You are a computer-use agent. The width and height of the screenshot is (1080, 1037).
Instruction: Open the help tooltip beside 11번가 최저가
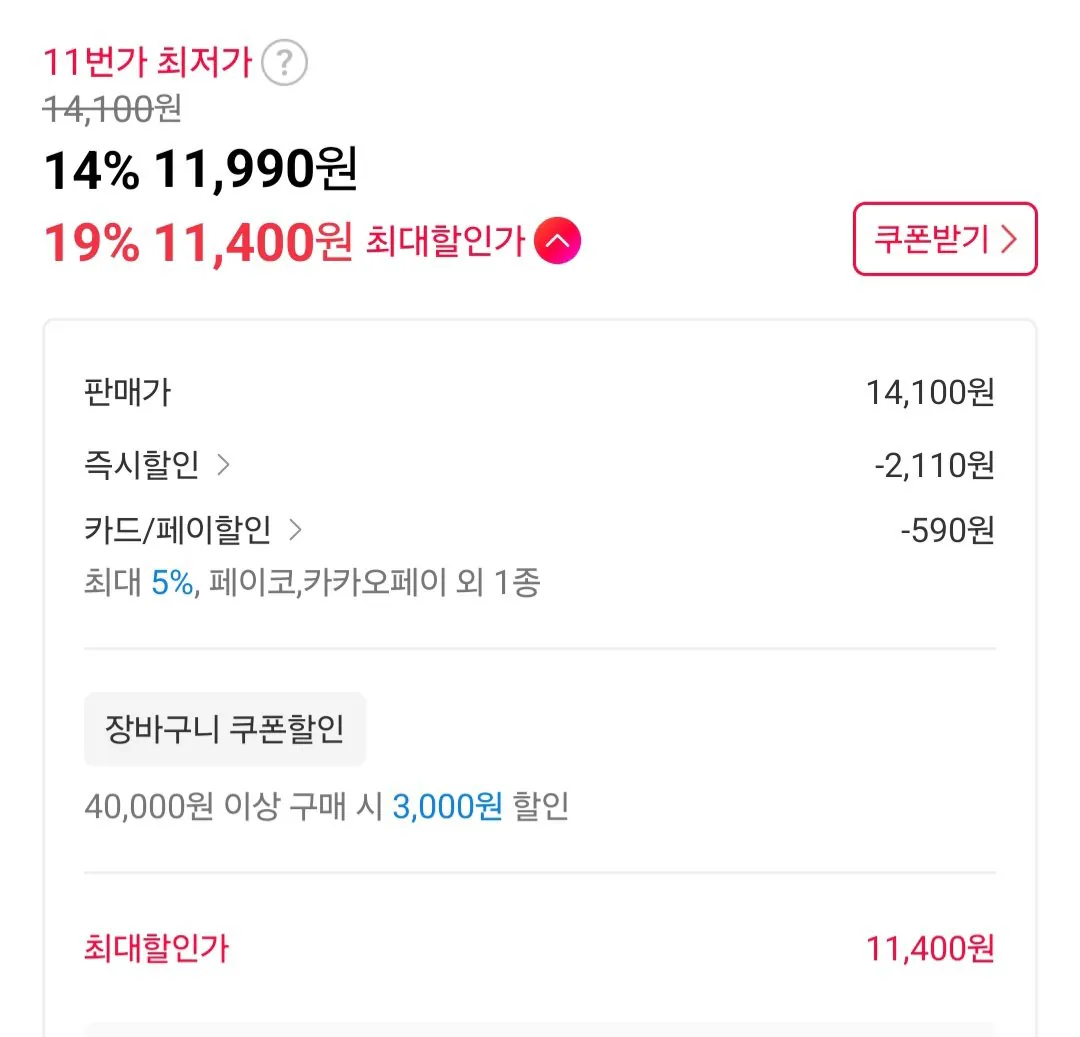coord(285,62)
